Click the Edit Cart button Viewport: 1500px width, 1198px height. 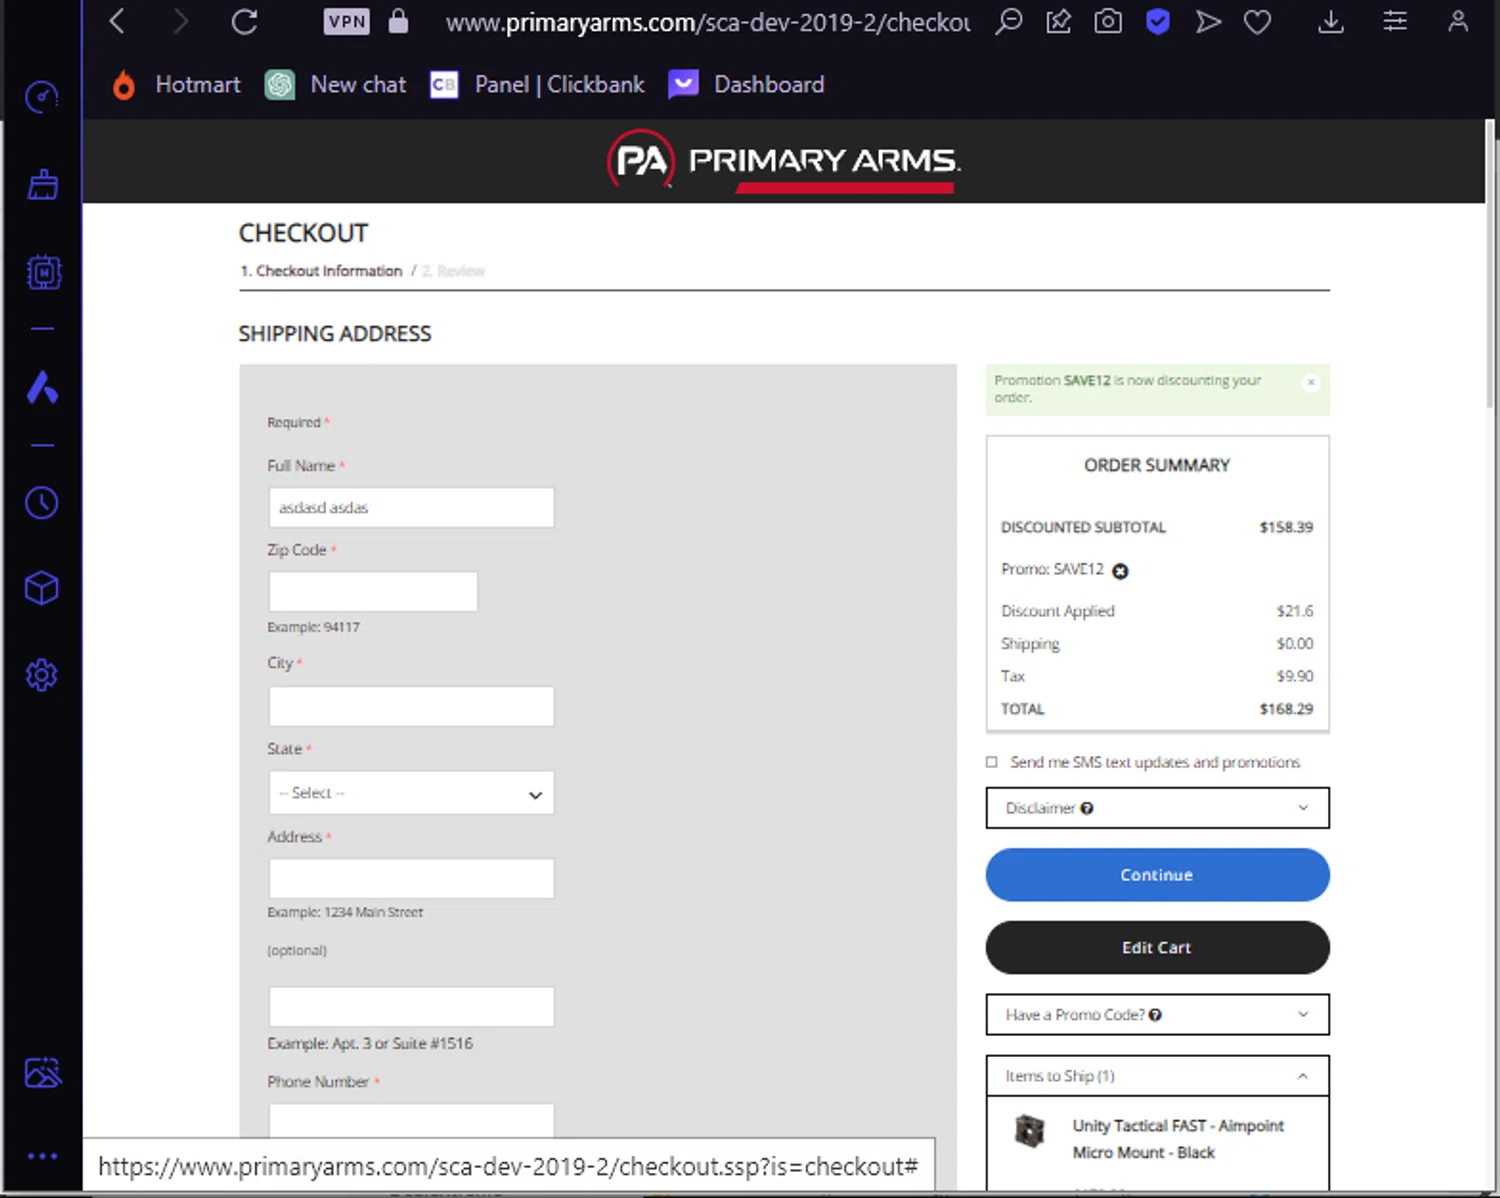pos(1158,947)
